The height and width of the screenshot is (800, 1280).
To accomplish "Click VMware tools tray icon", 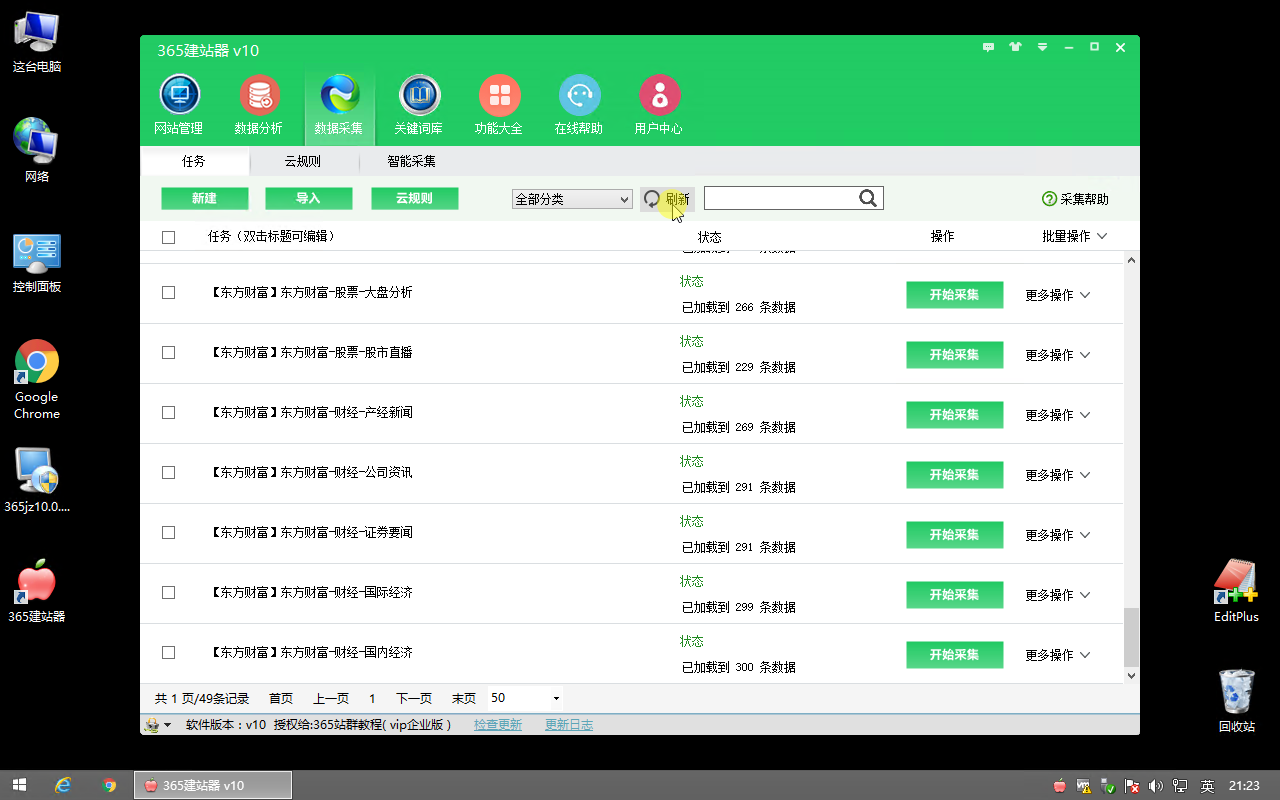I will point(1084,786).
